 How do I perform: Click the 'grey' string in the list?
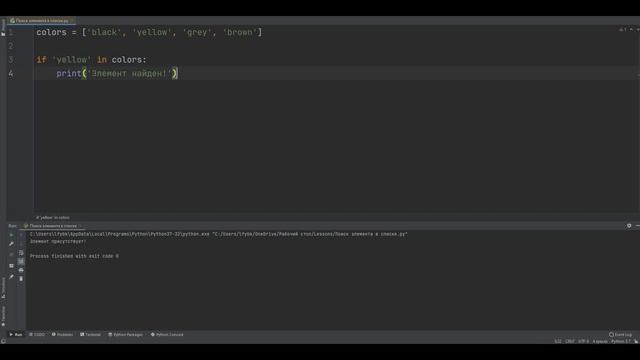[x=197, y=32]
